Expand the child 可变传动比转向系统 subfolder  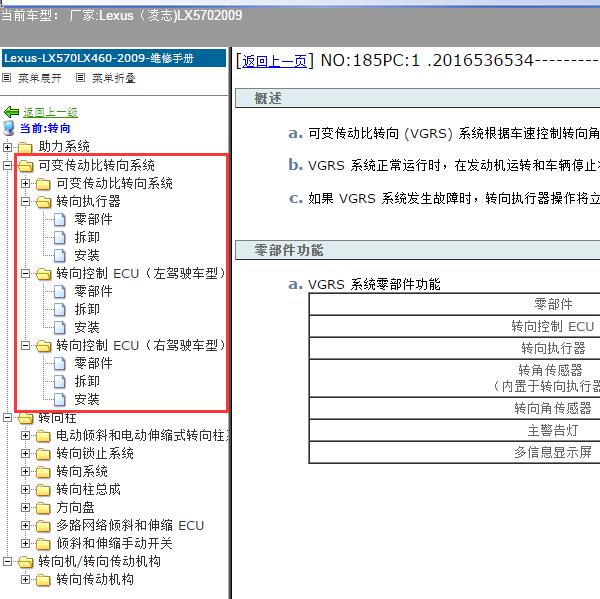pyautogui.click(x=25, y=183)
